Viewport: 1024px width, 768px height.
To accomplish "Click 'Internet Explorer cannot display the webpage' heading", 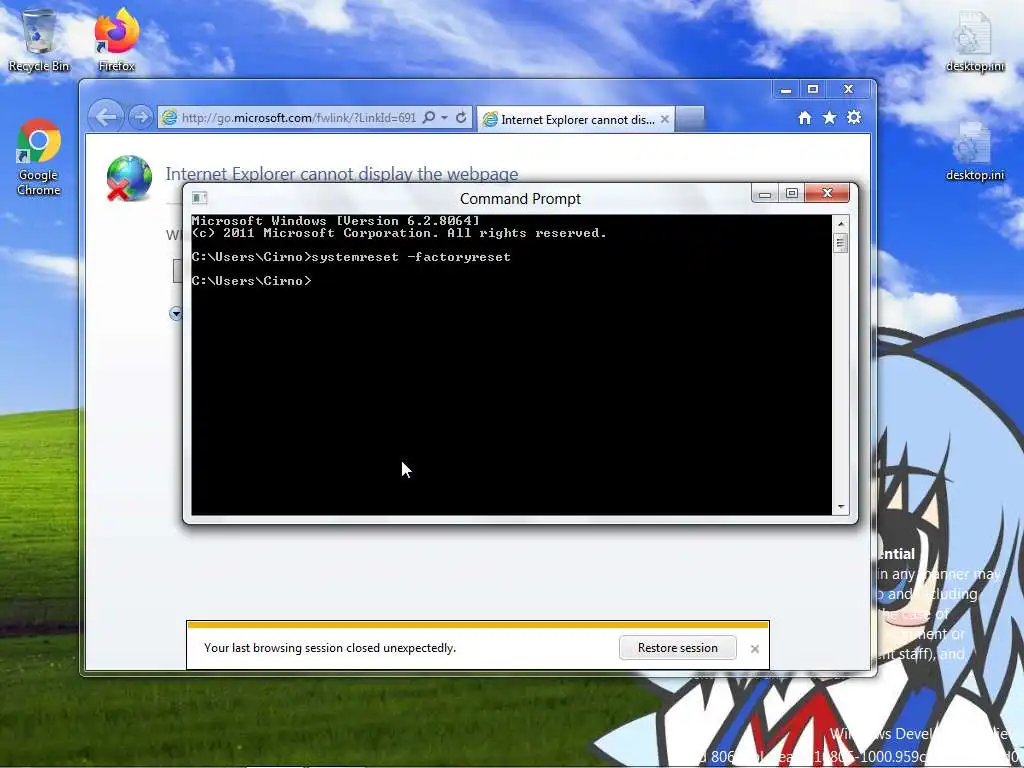I will [342, 174].
